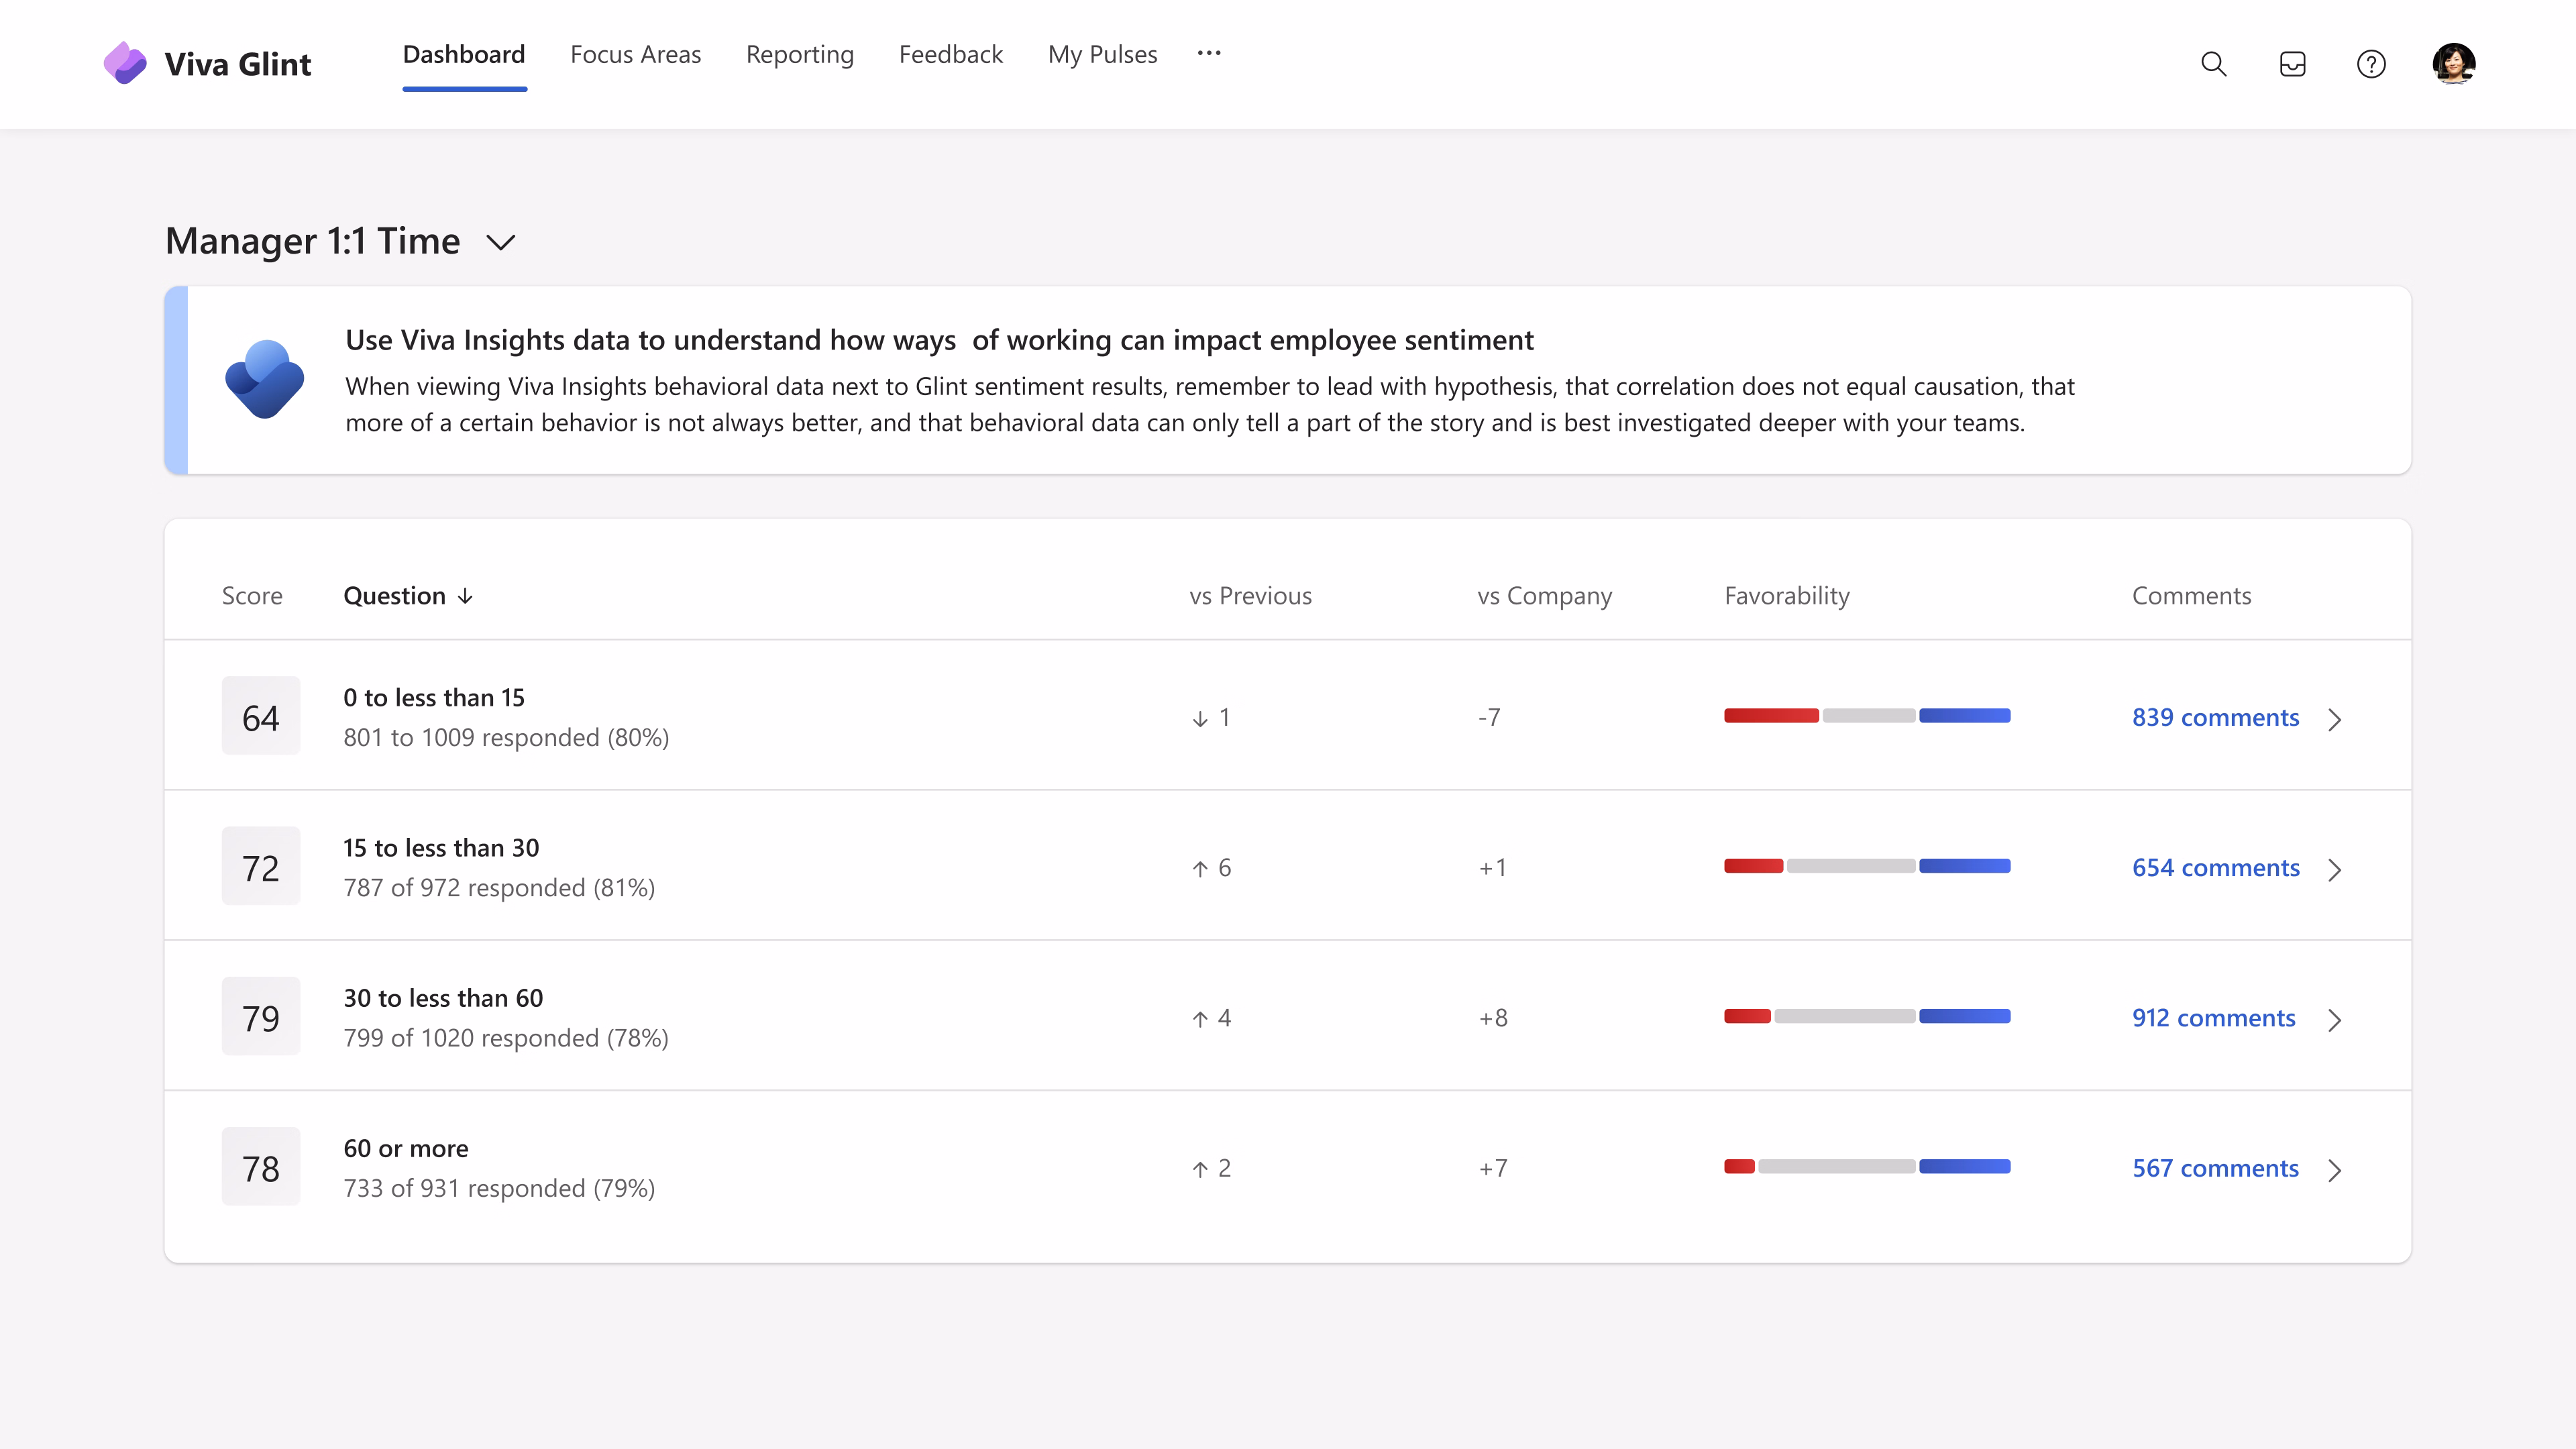Open the search icon in header
The height and width of the screenshot is (1449, 2576).
tap(2213, 64)
